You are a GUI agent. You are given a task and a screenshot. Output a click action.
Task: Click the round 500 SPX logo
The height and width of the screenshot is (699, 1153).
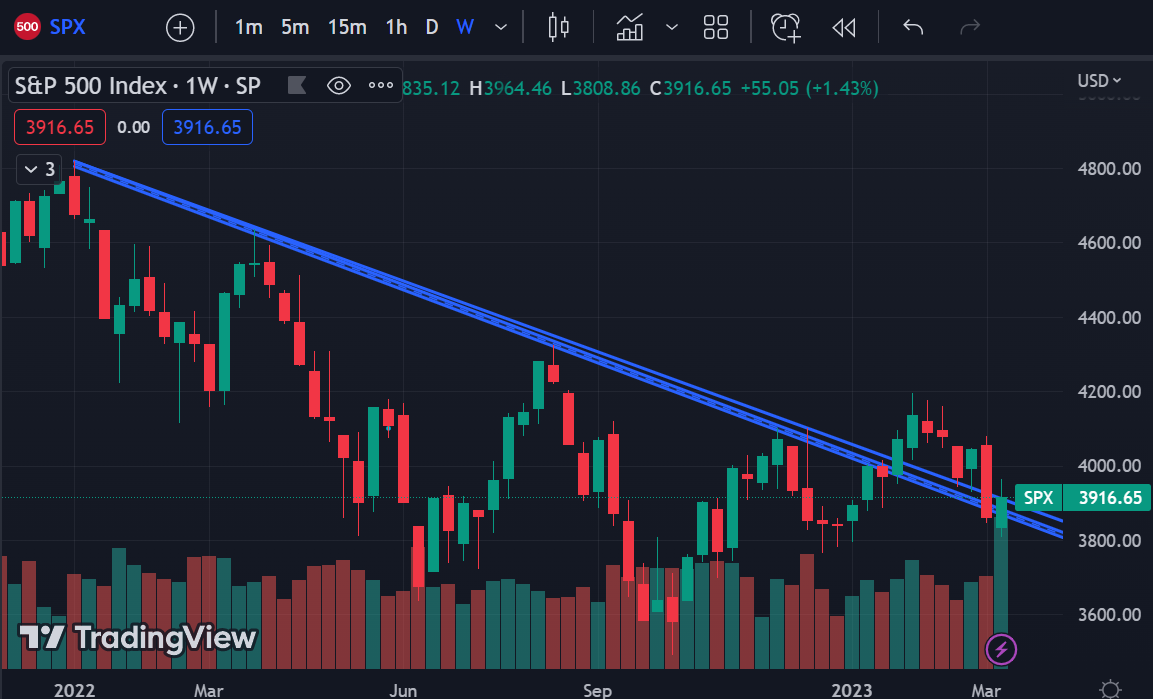[27, 27]
